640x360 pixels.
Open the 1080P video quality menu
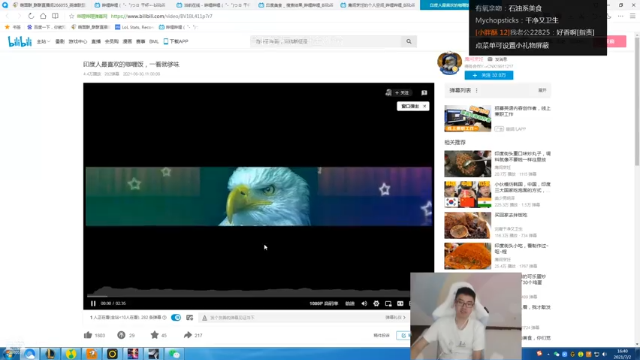(x=324, y=303)
